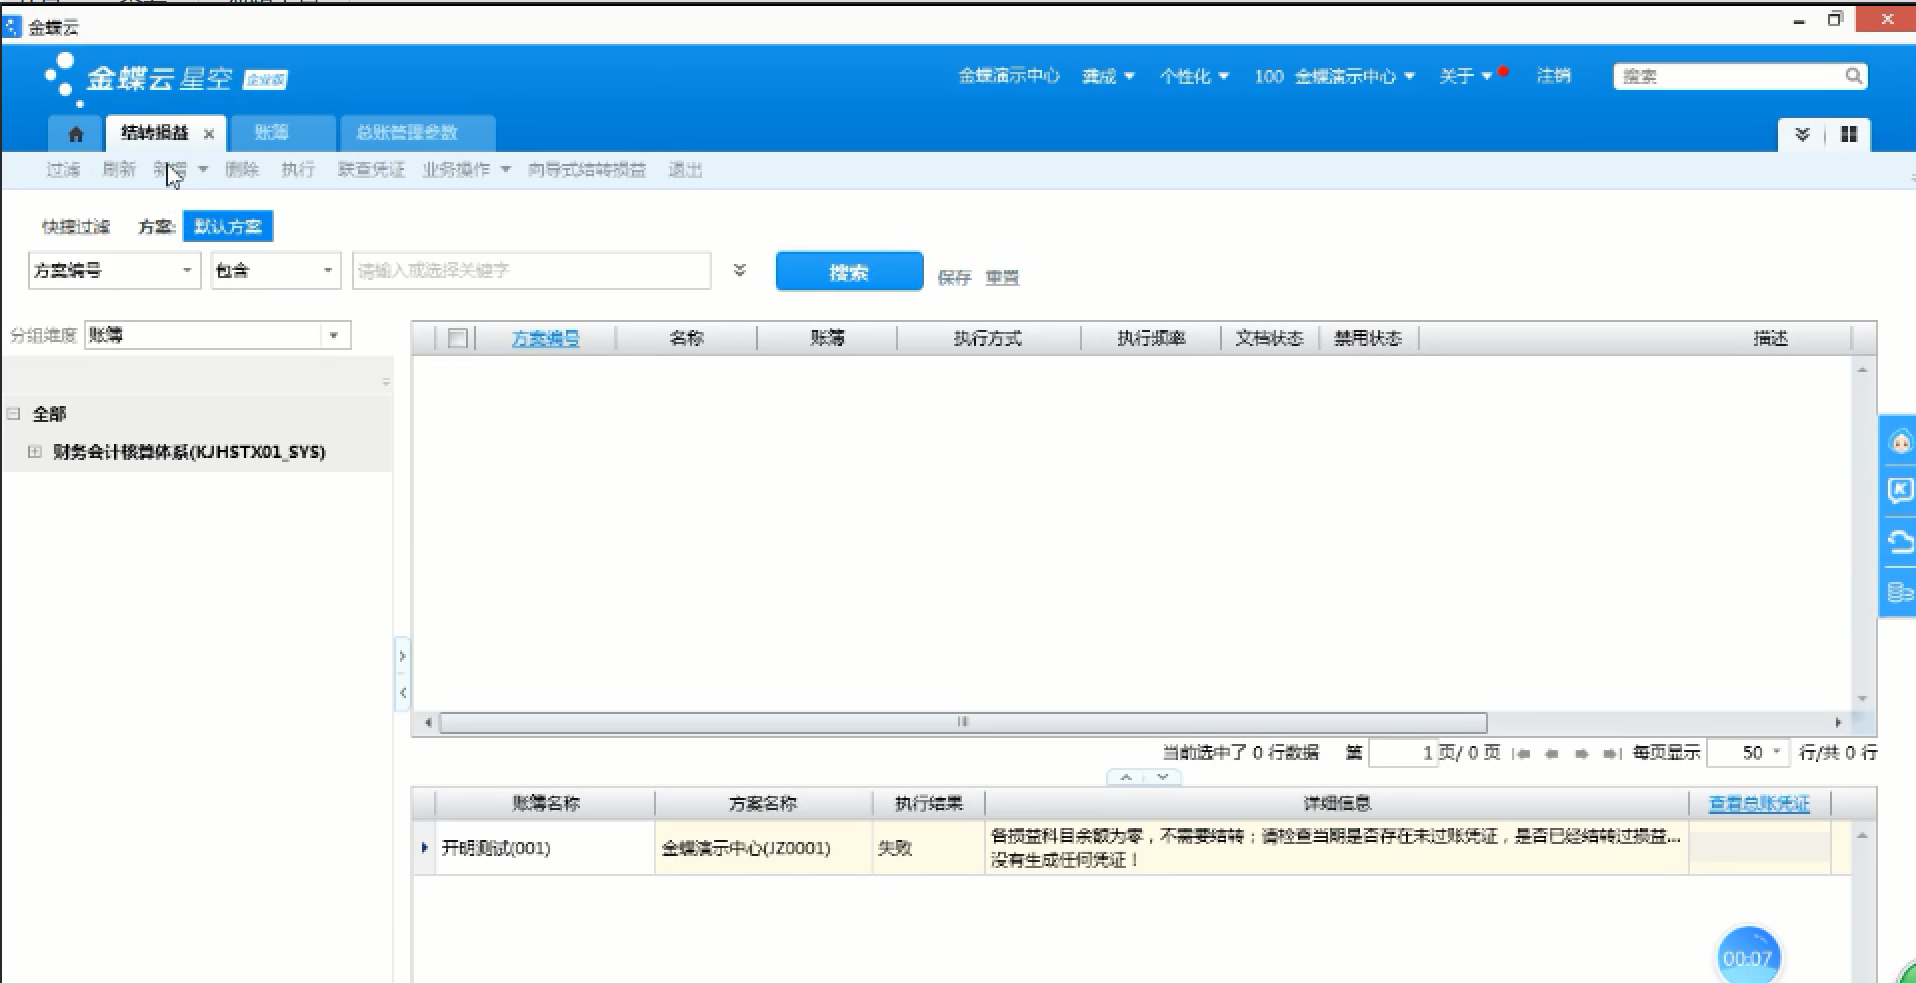Close the 结转损益 tab

[x=209, y=134]
